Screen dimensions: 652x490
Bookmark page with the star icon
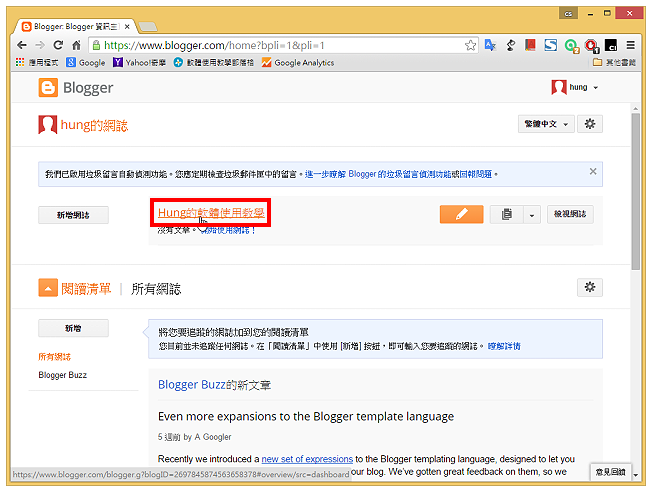[470, 45]
